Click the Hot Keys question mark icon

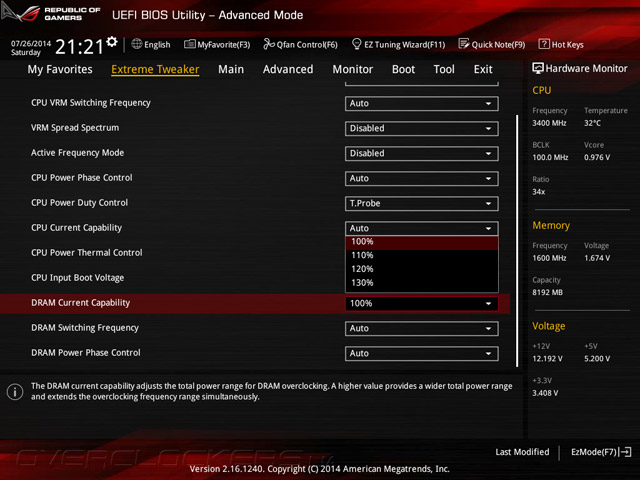click(544, 44)
